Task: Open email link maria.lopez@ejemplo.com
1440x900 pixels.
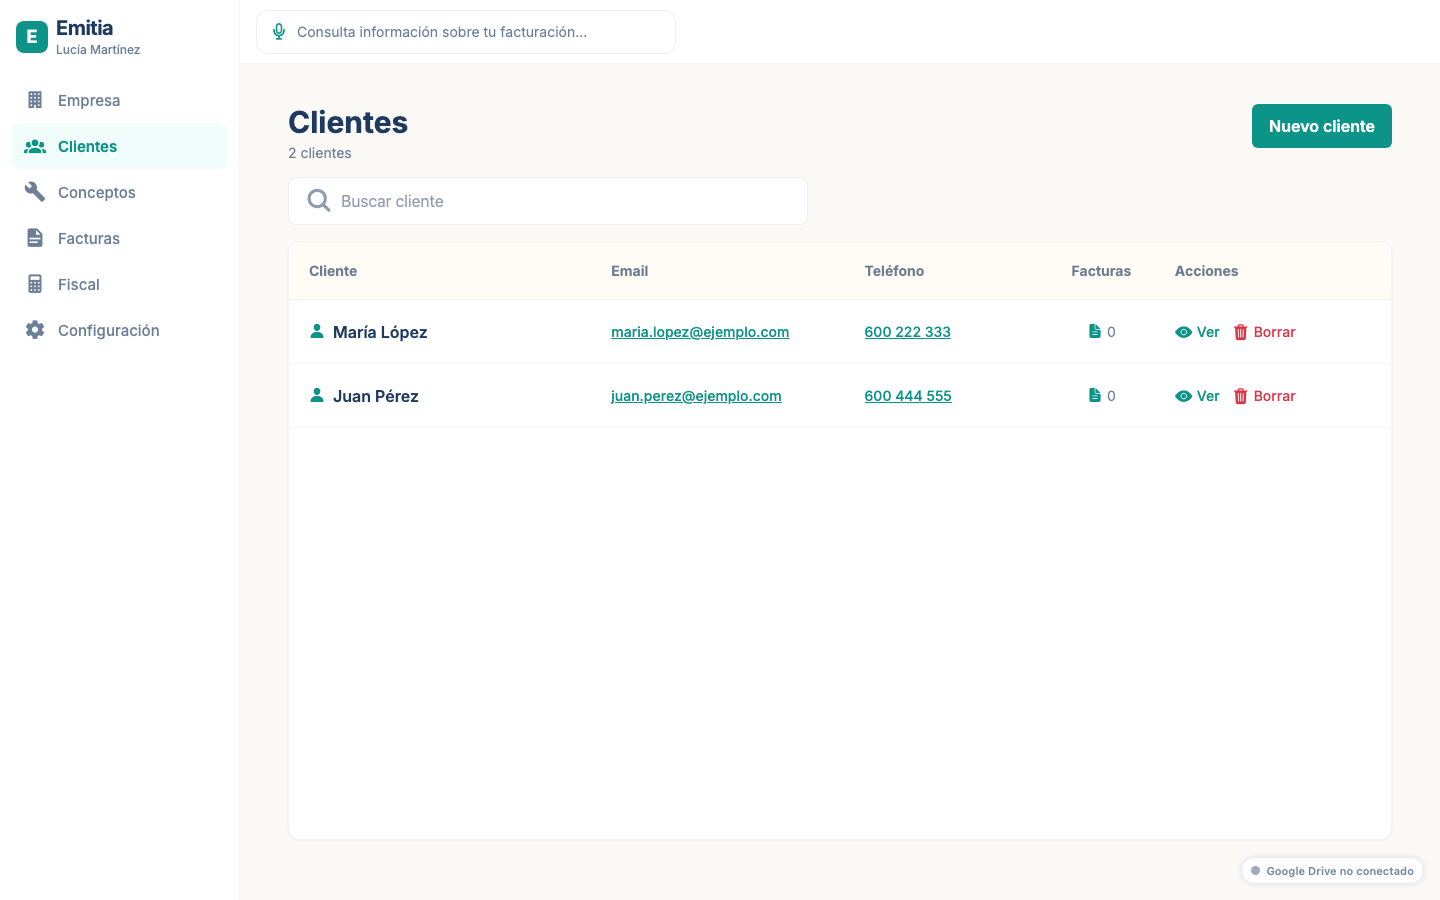Action: click(x=700, y=332)
